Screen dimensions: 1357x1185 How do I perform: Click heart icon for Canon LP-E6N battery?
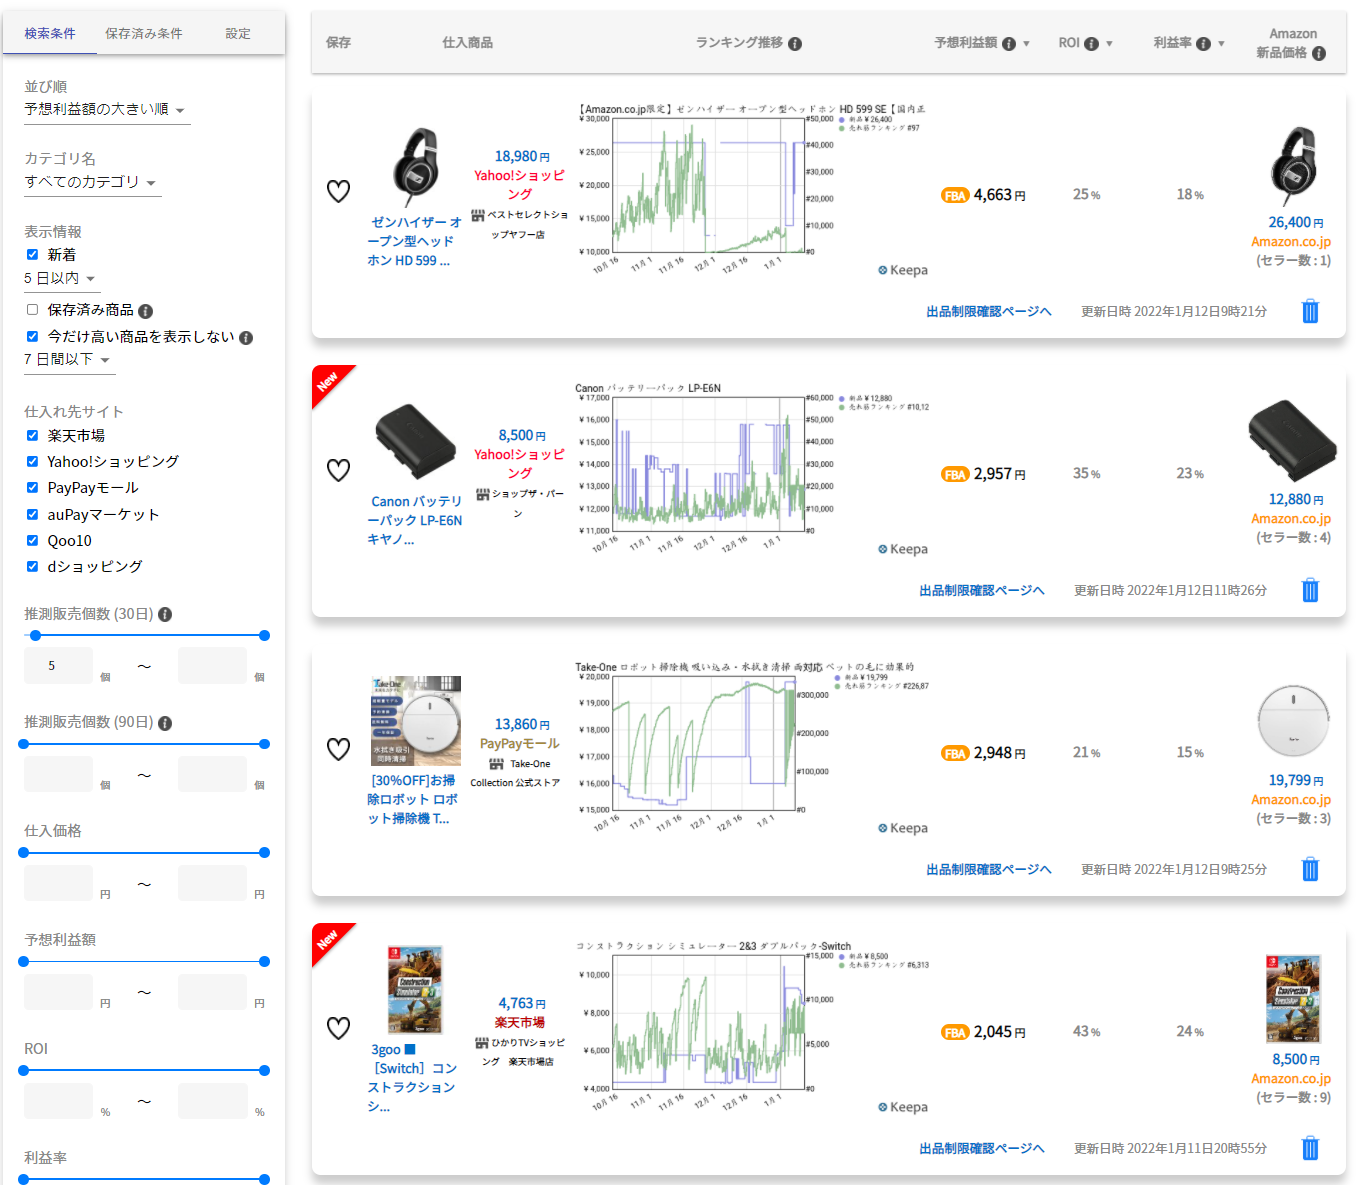click(339, 470)
